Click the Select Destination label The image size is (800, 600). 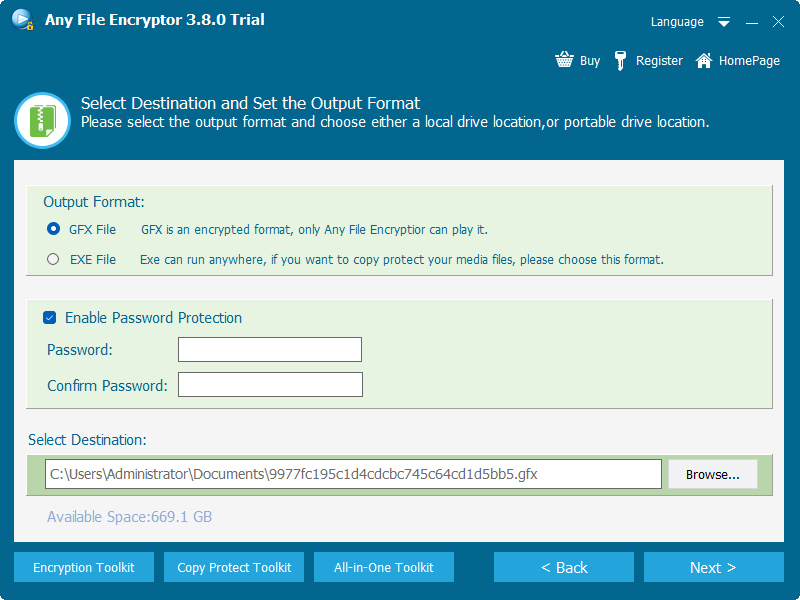click(x=87, y=440)
